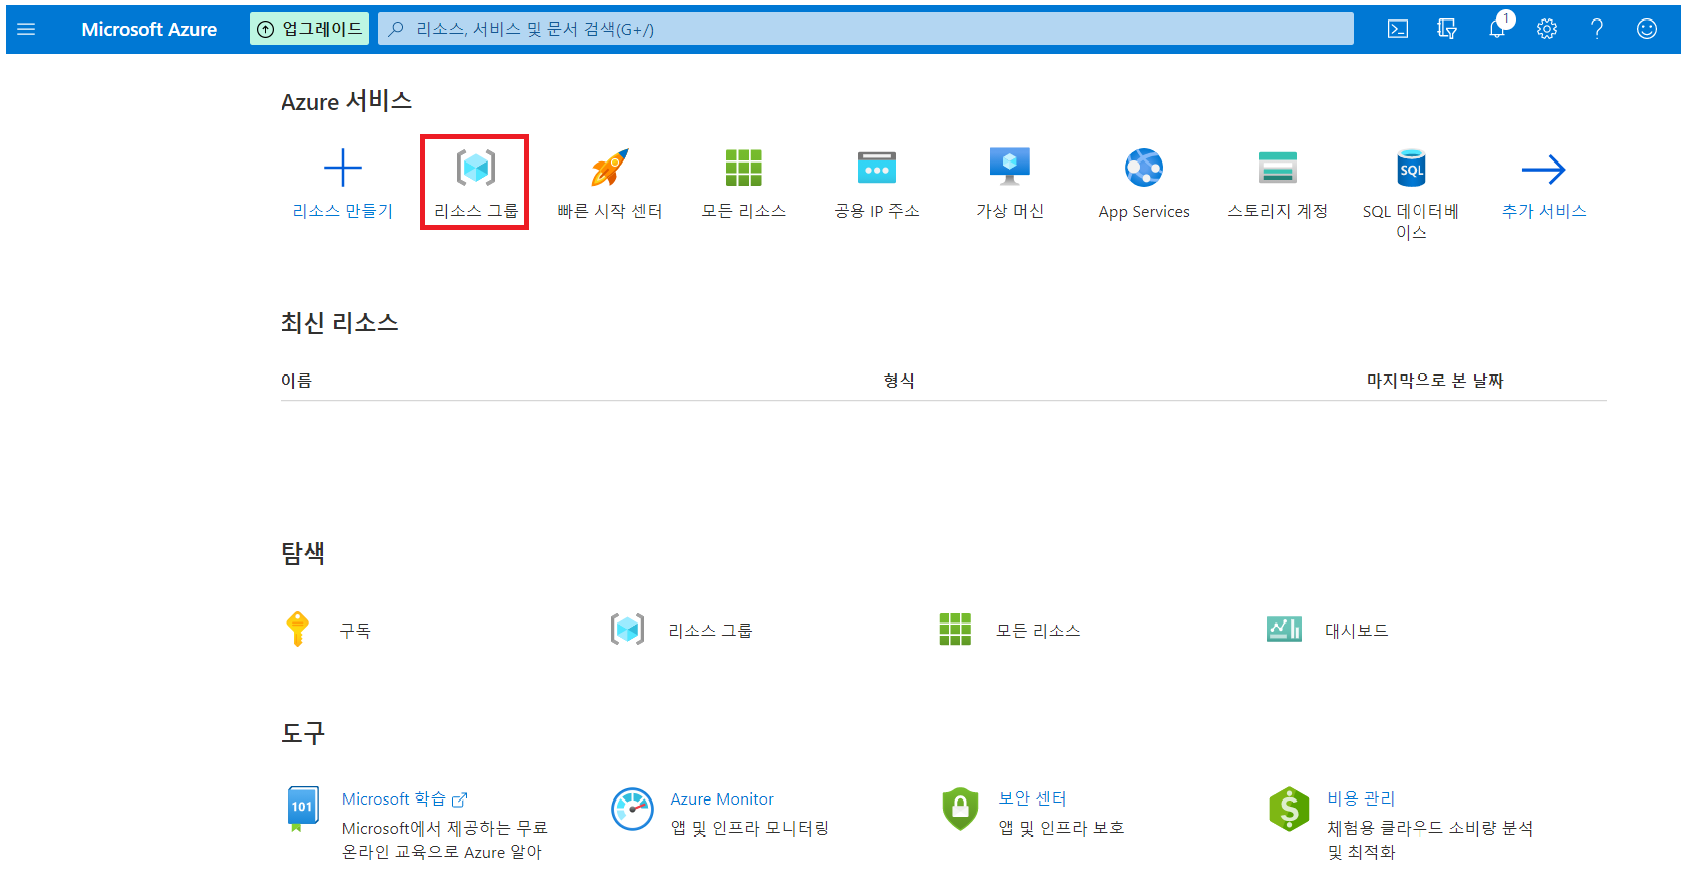1683x870 pixels.
Task: Open 스토리지 계정 service icon
Action: pos(1278,168)
